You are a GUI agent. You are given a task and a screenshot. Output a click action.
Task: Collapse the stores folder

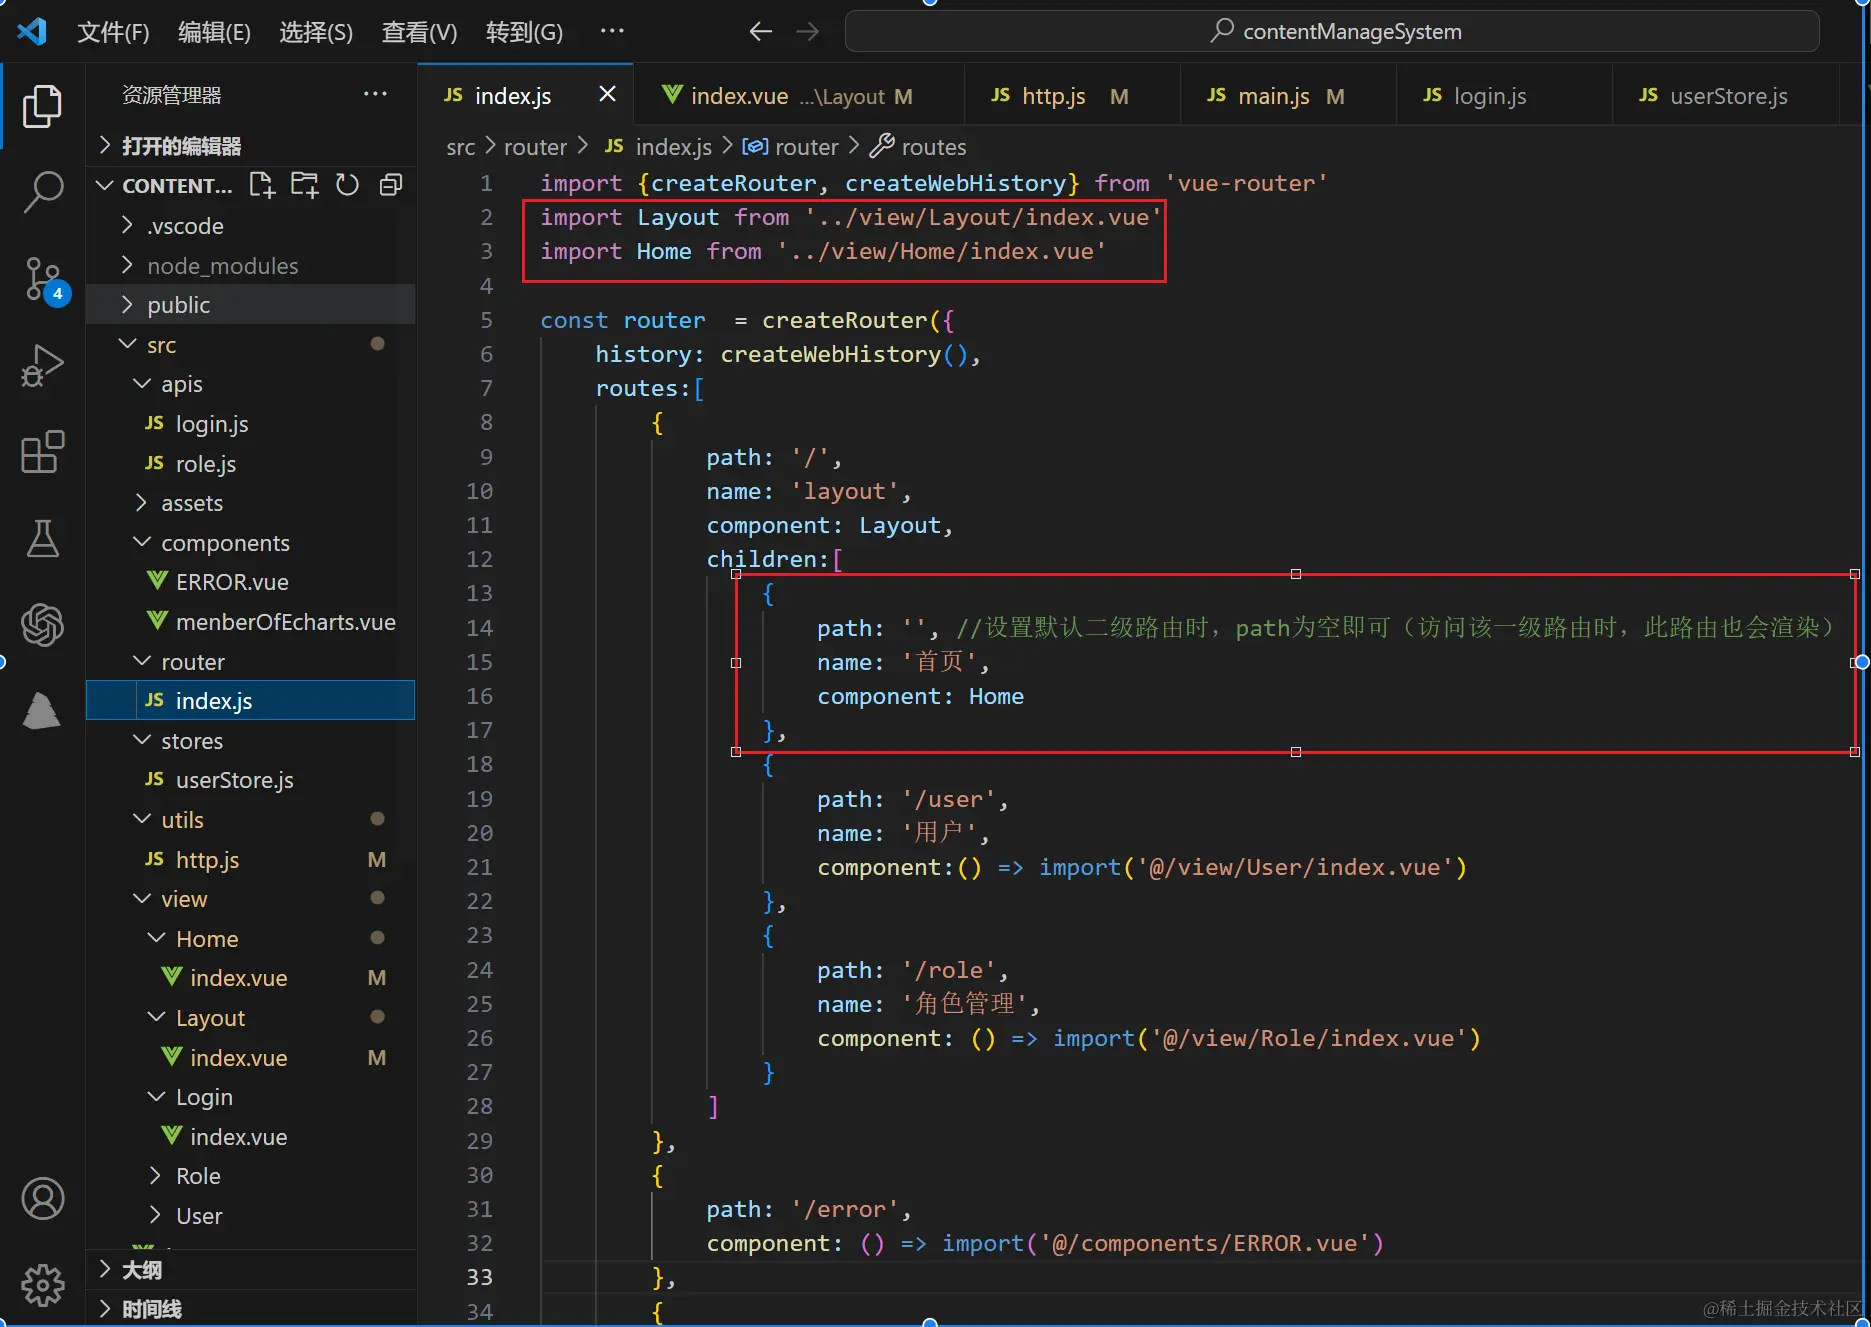pos(251,740)
